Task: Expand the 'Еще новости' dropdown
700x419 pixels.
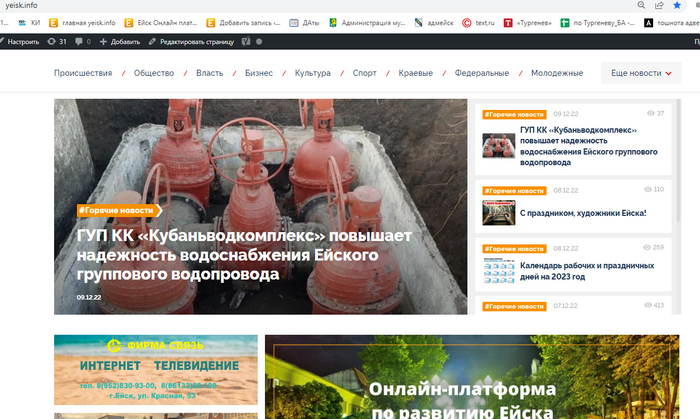Action: (x=641, y=73)
